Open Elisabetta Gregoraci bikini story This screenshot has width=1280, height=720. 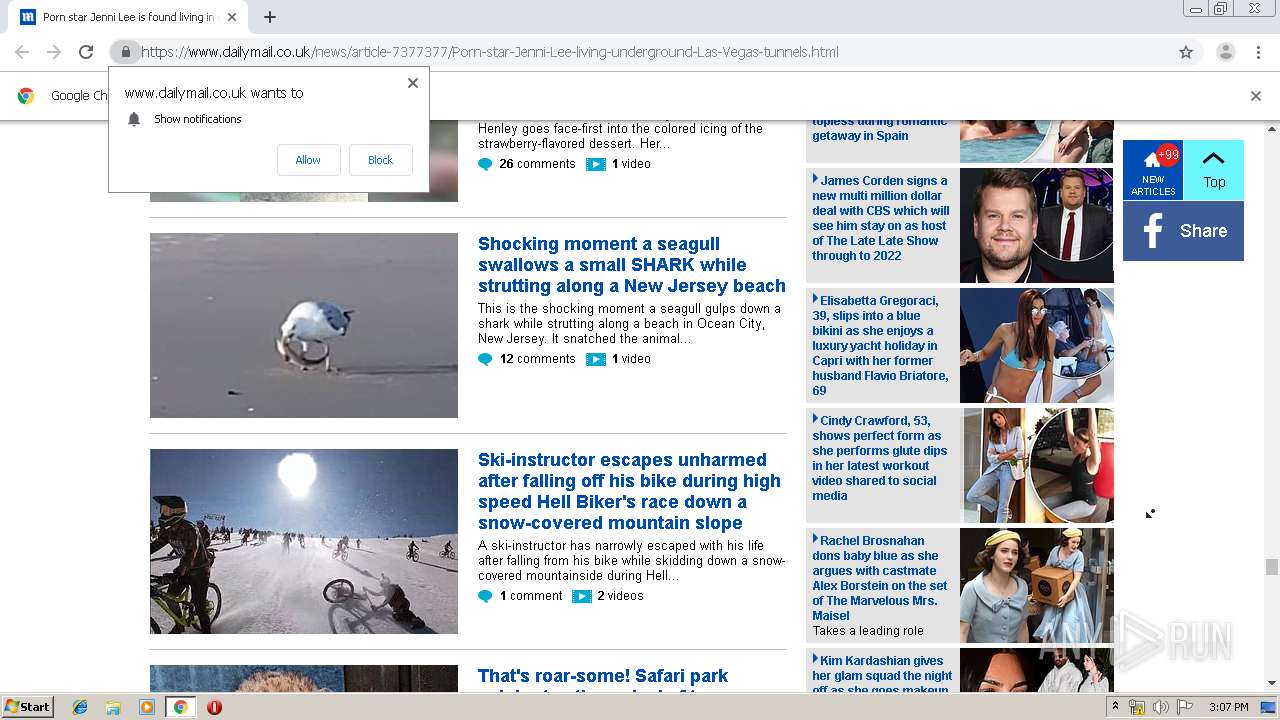coord(880,345)
